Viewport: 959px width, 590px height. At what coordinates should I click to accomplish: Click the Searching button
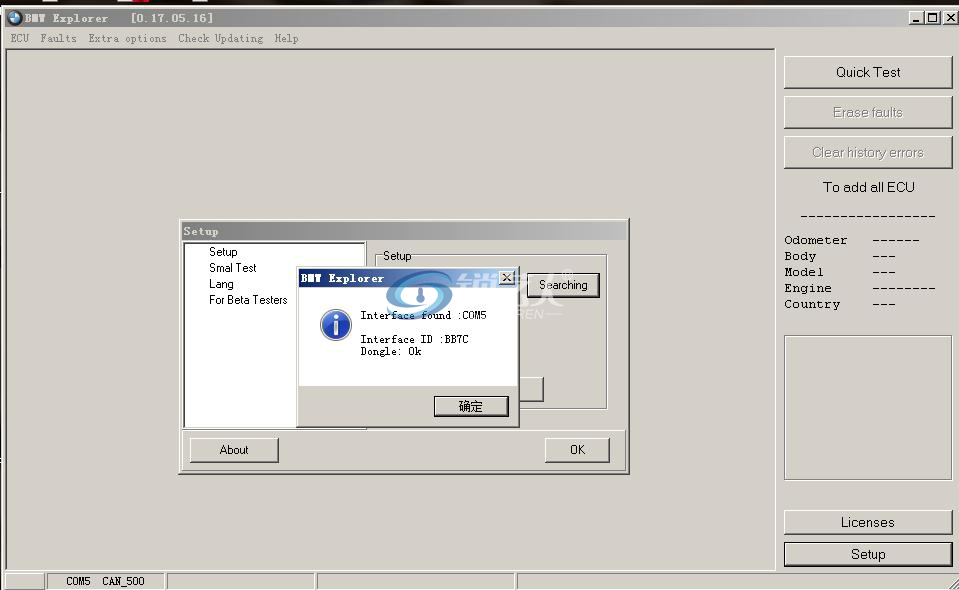[563, 285]
